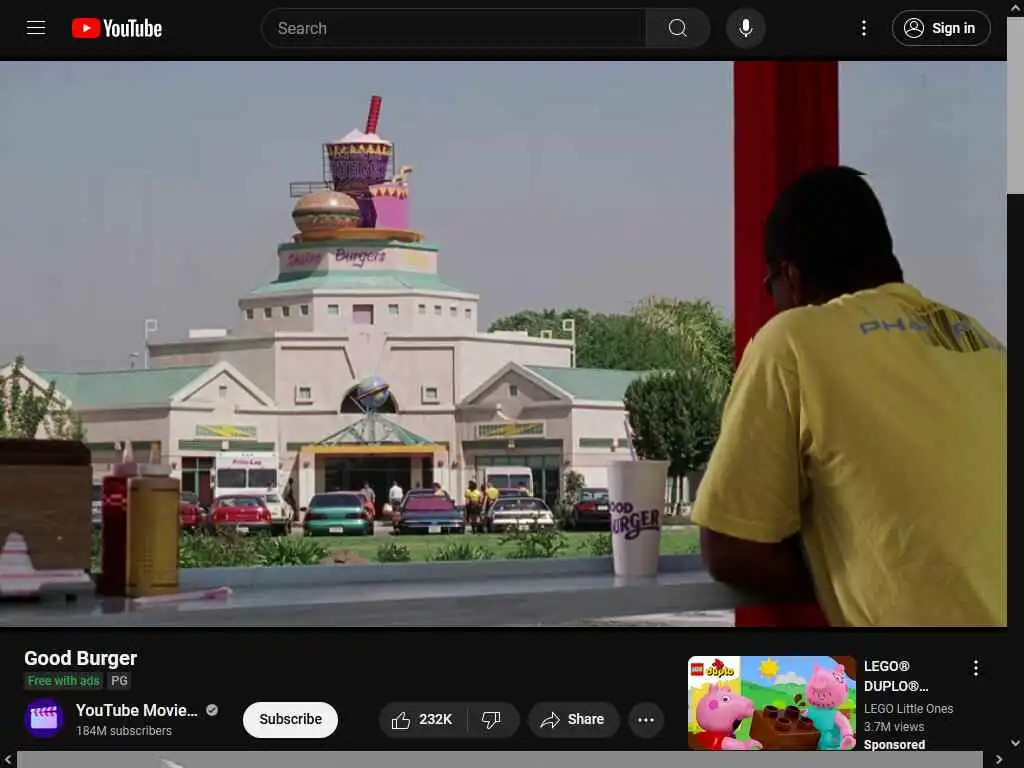Click the vertical scrollbar thumb
Screen dimensions: 1024x768
coord(1016,104)
